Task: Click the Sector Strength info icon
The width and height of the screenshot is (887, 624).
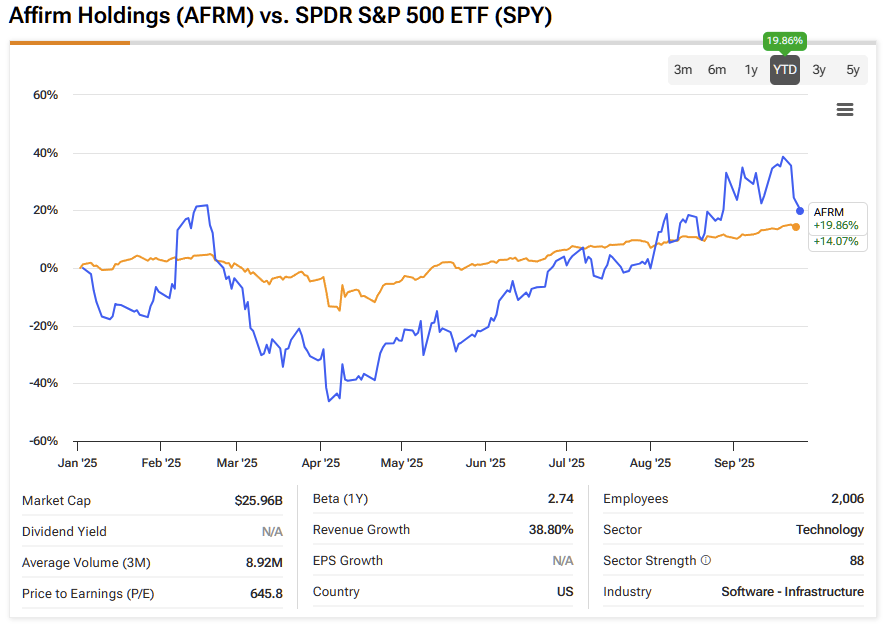Action: (705, 560)
